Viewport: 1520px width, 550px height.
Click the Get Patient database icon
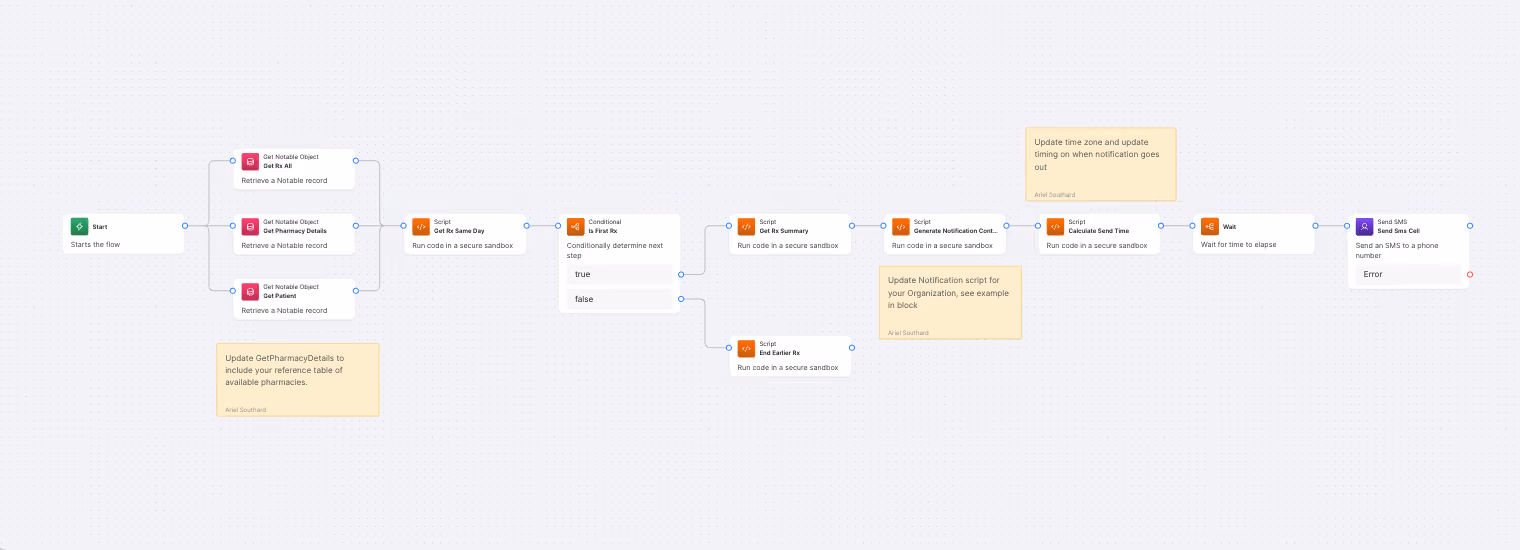coord(250,292)
